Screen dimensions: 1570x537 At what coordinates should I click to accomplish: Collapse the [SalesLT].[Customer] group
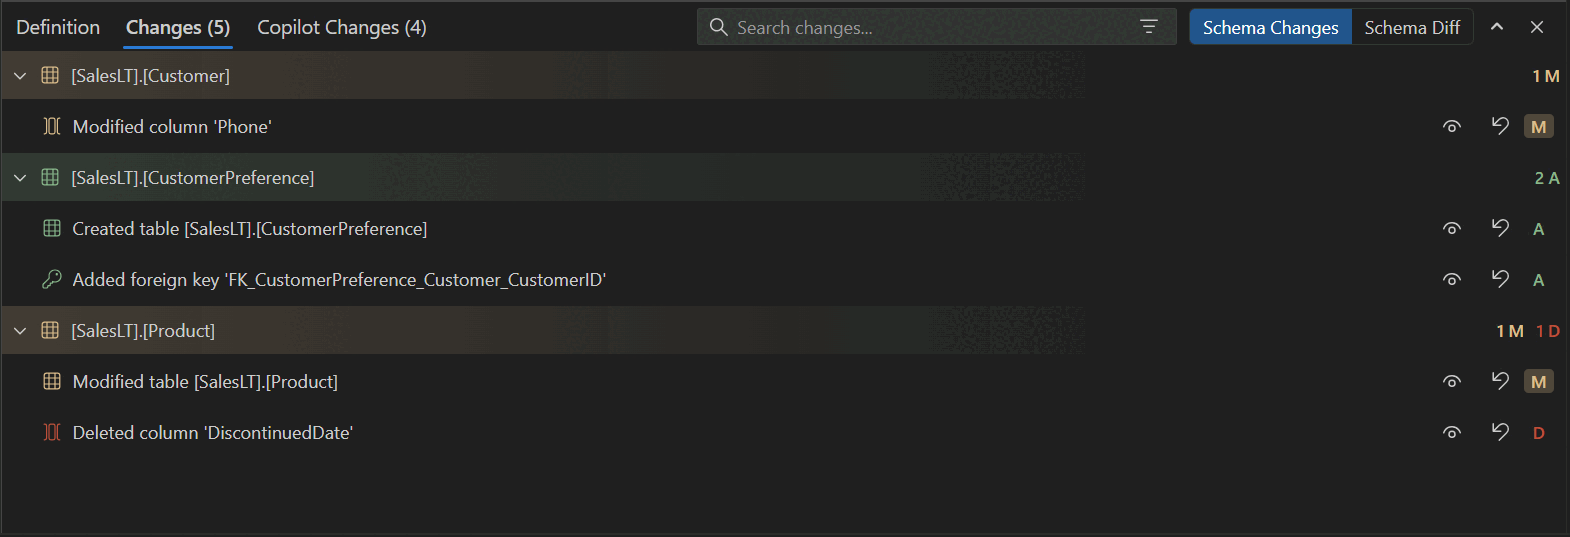click(20, 76)
